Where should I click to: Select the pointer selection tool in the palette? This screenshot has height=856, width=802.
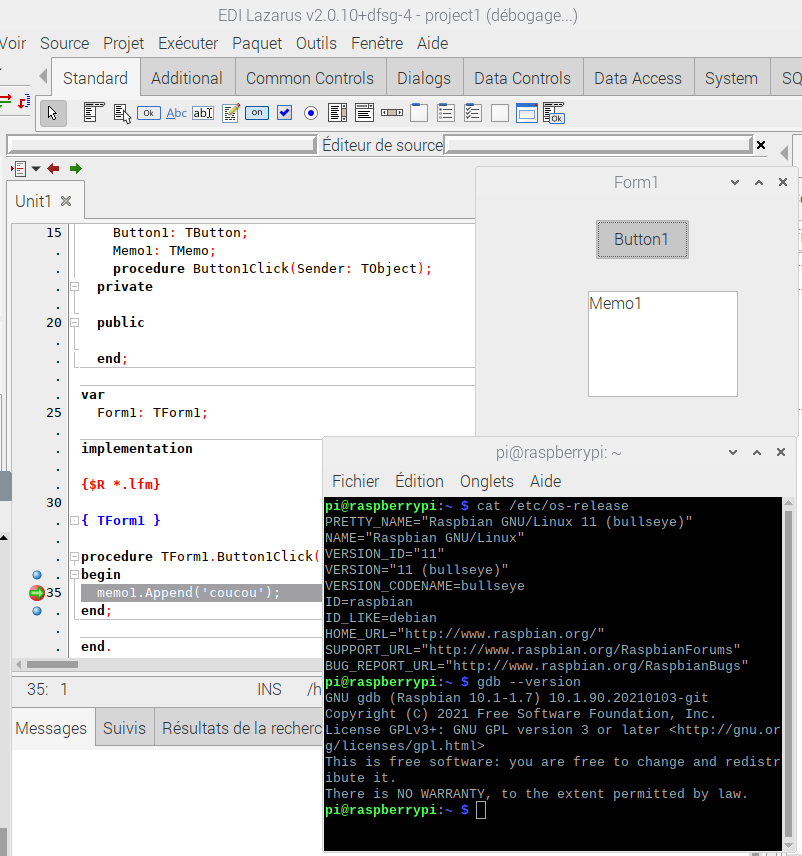52,113
